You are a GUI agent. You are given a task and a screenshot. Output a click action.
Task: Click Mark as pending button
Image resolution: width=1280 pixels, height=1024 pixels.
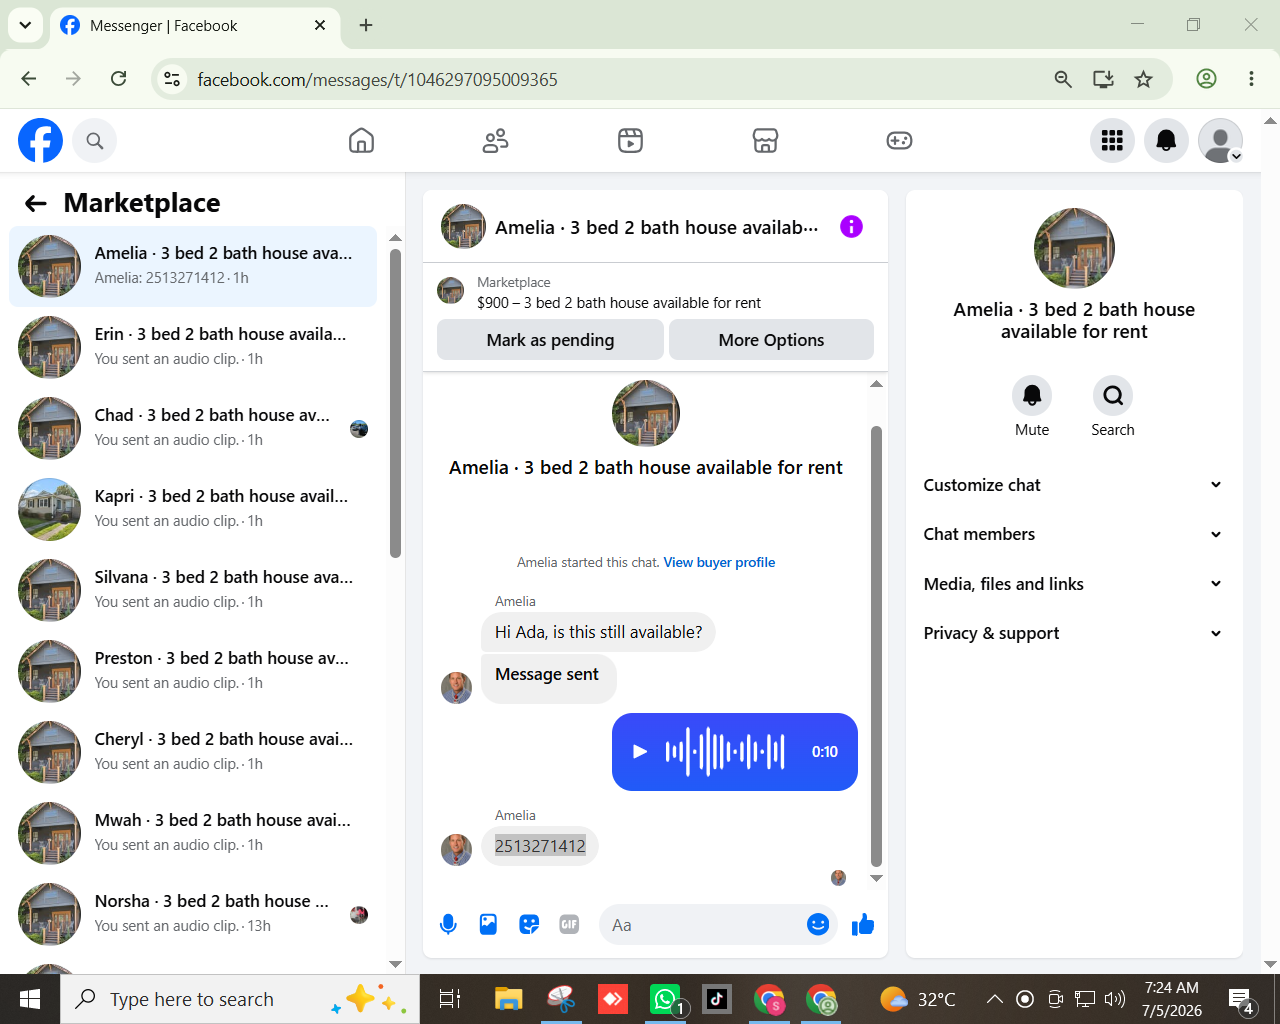tap(550, 340)
